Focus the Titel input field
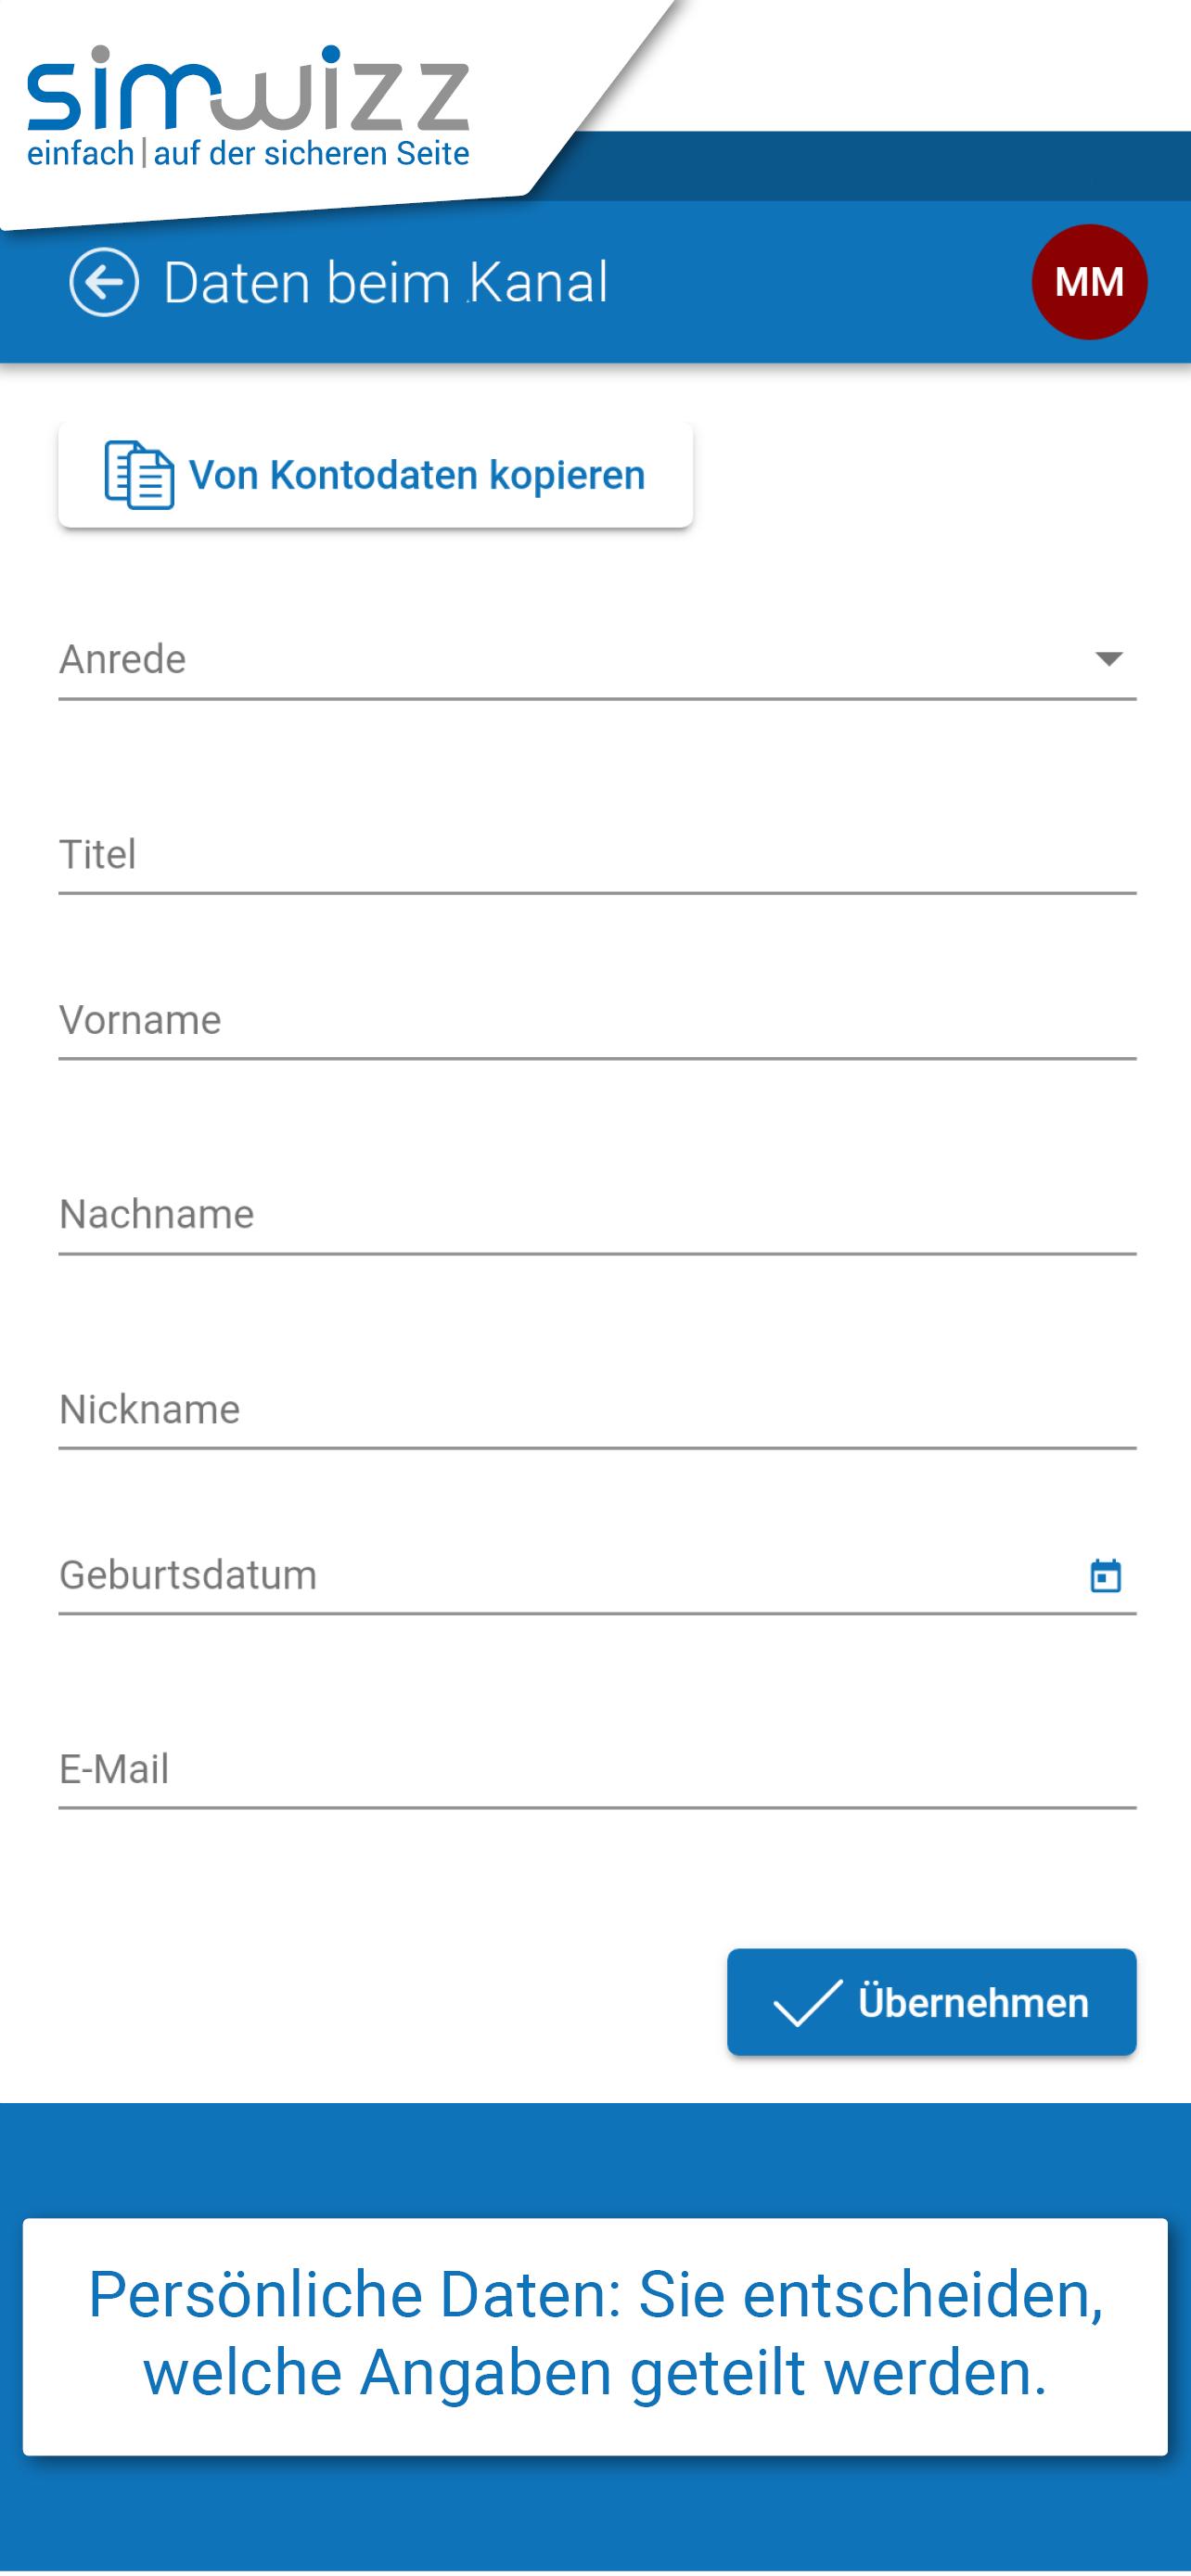 (597, 855)
